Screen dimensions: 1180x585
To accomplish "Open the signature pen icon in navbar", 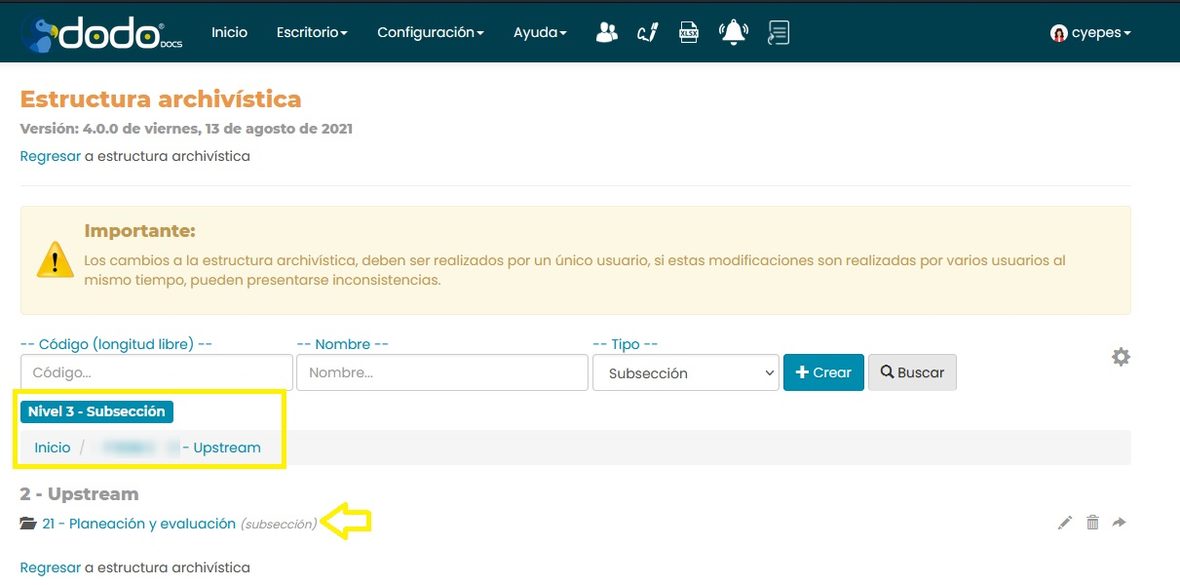I will pos(648,32).
